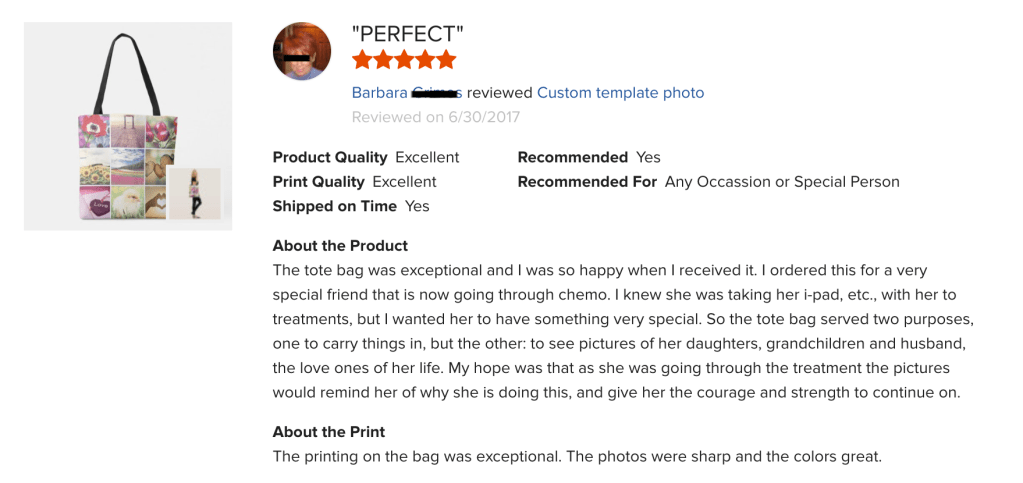1023x483 pixels.
Task: Click the About the Print heading
Action: [x=329, y=432]
